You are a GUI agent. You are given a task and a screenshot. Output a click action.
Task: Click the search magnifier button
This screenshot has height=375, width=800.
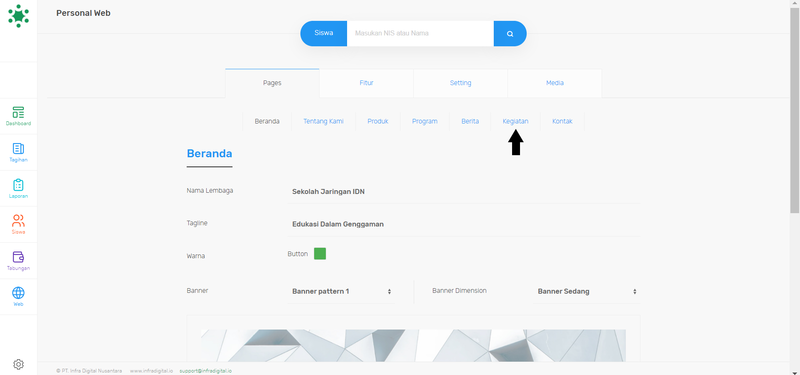510,34
